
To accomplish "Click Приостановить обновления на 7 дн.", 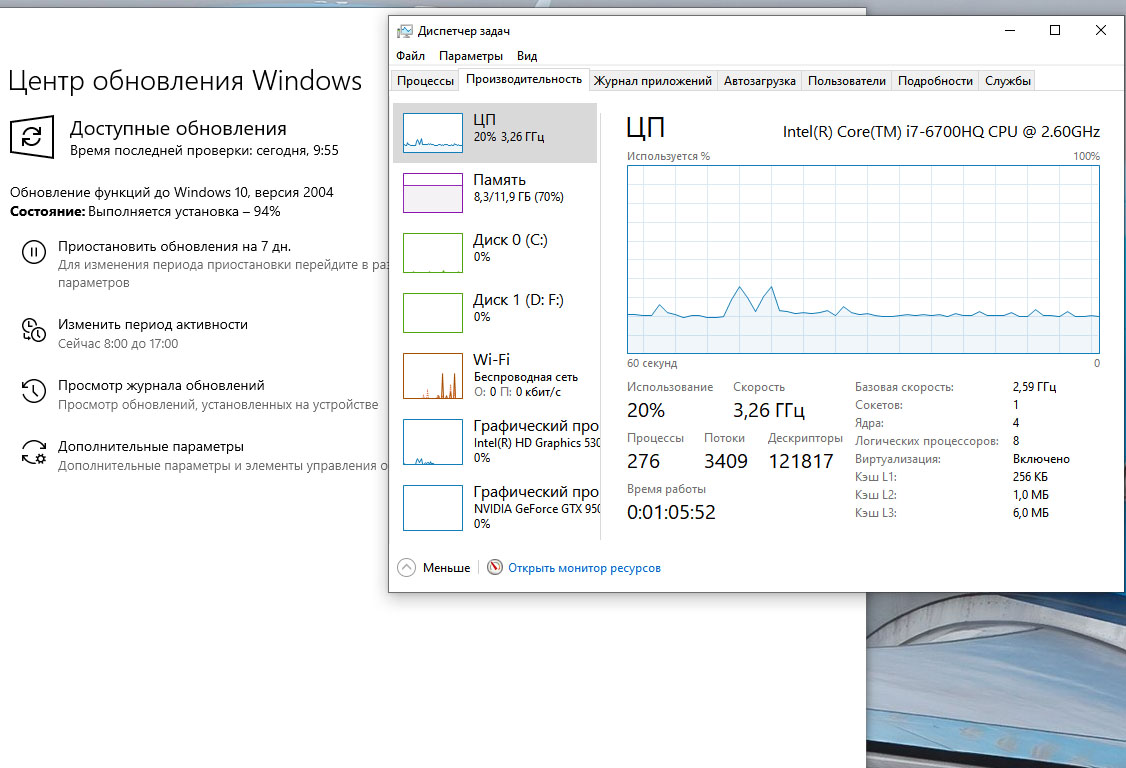I will tap(175, 246).
